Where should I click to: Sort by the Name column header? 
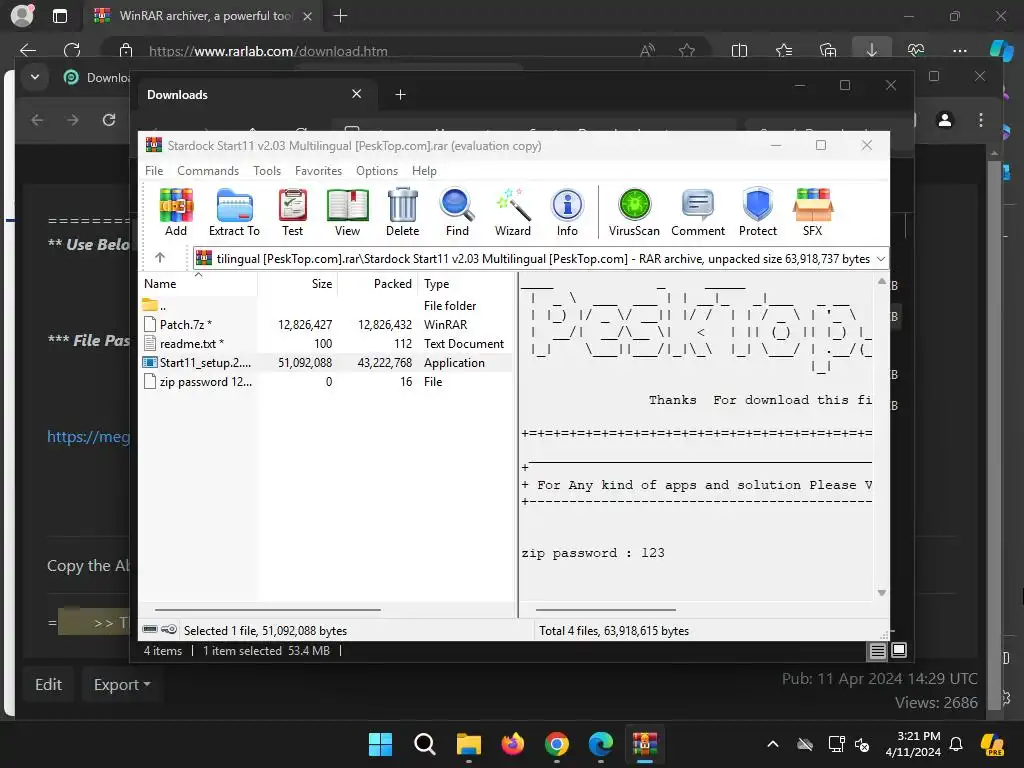(x=199, y=283)
